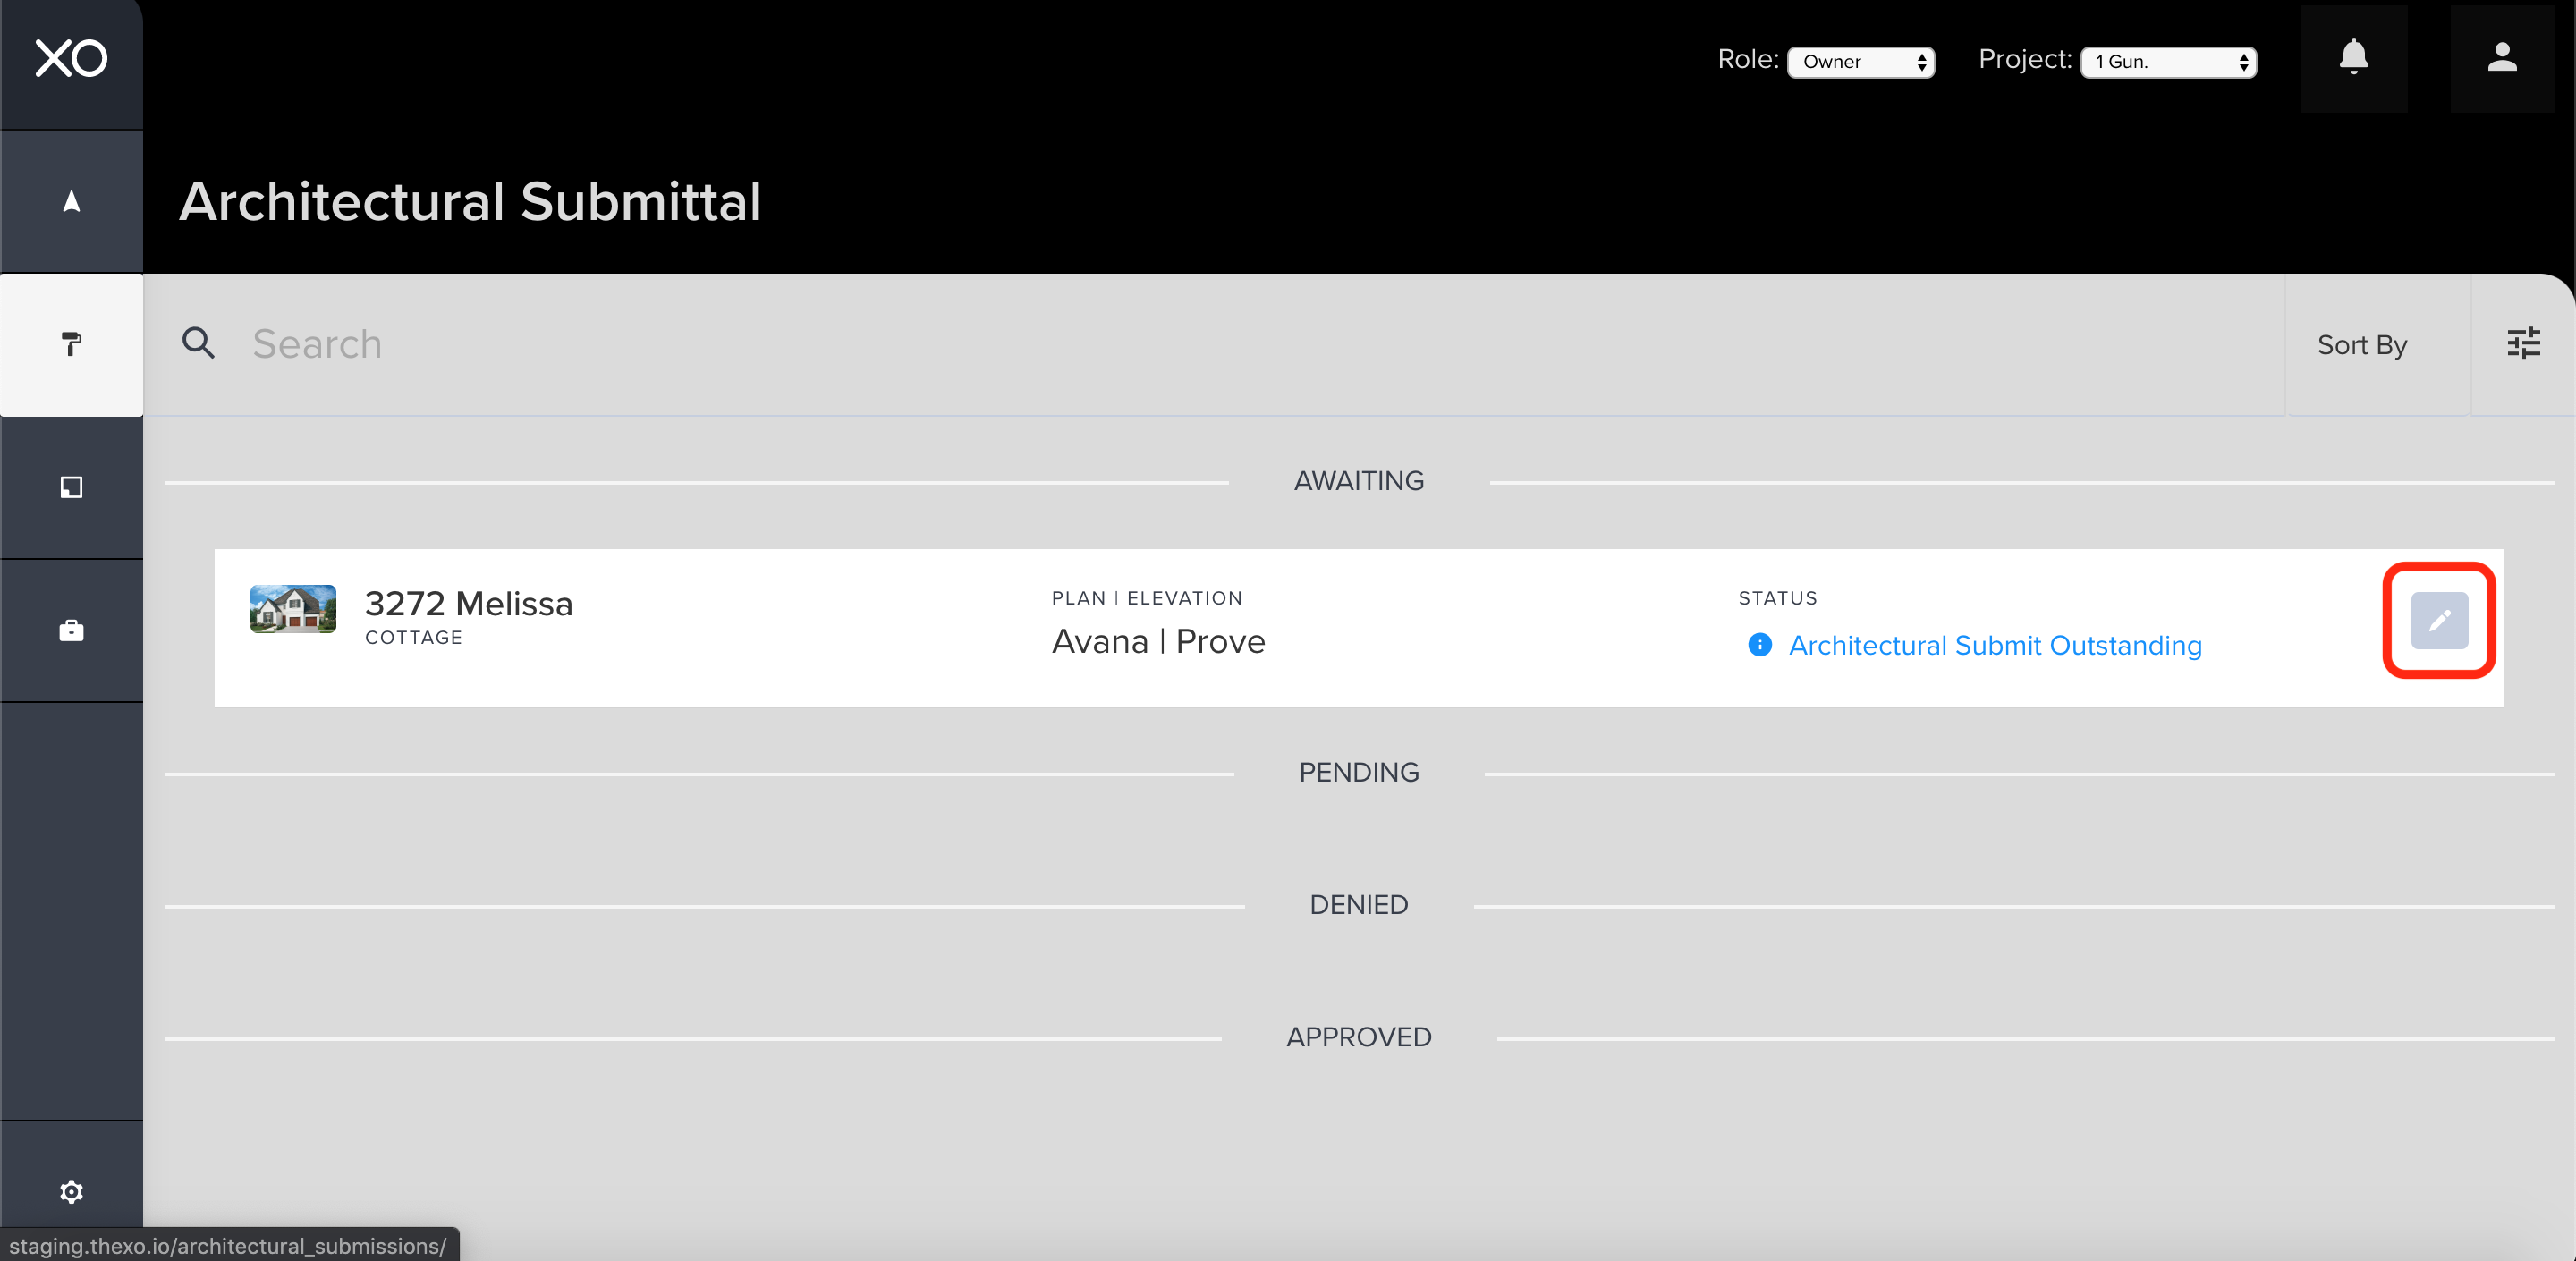Click the edit pencil for 3272 Melissa
Image resolution: width=2576 pixels, height=1261 pixels.
(2438, 620)
